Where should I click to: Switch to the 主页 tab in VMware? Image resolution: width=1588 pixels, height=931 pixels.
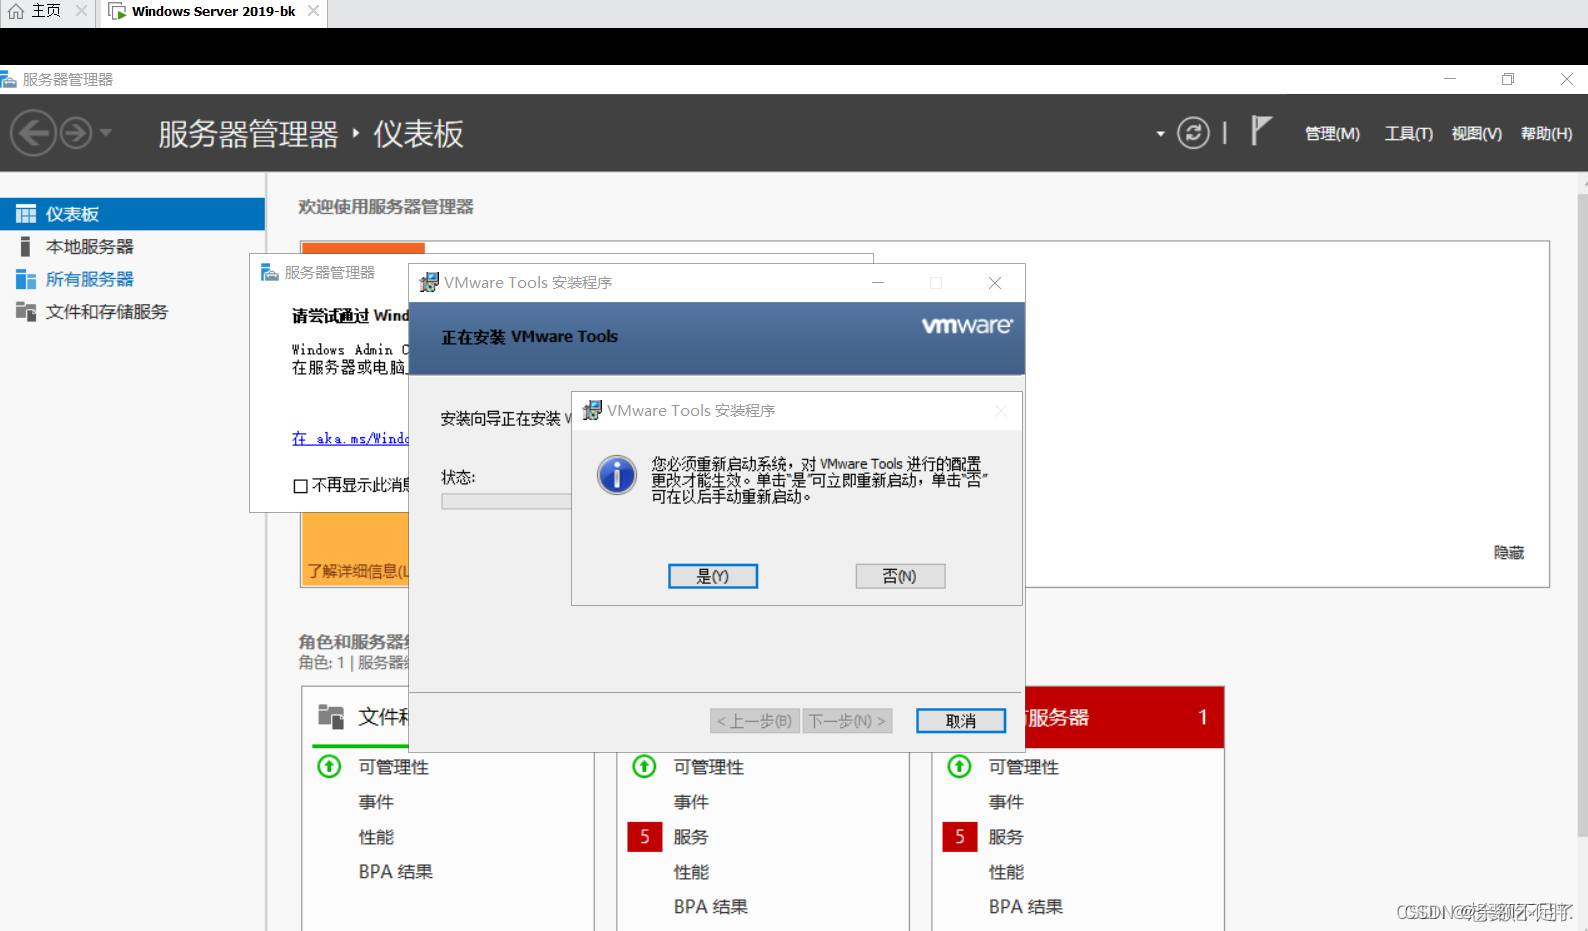[46, 11]
